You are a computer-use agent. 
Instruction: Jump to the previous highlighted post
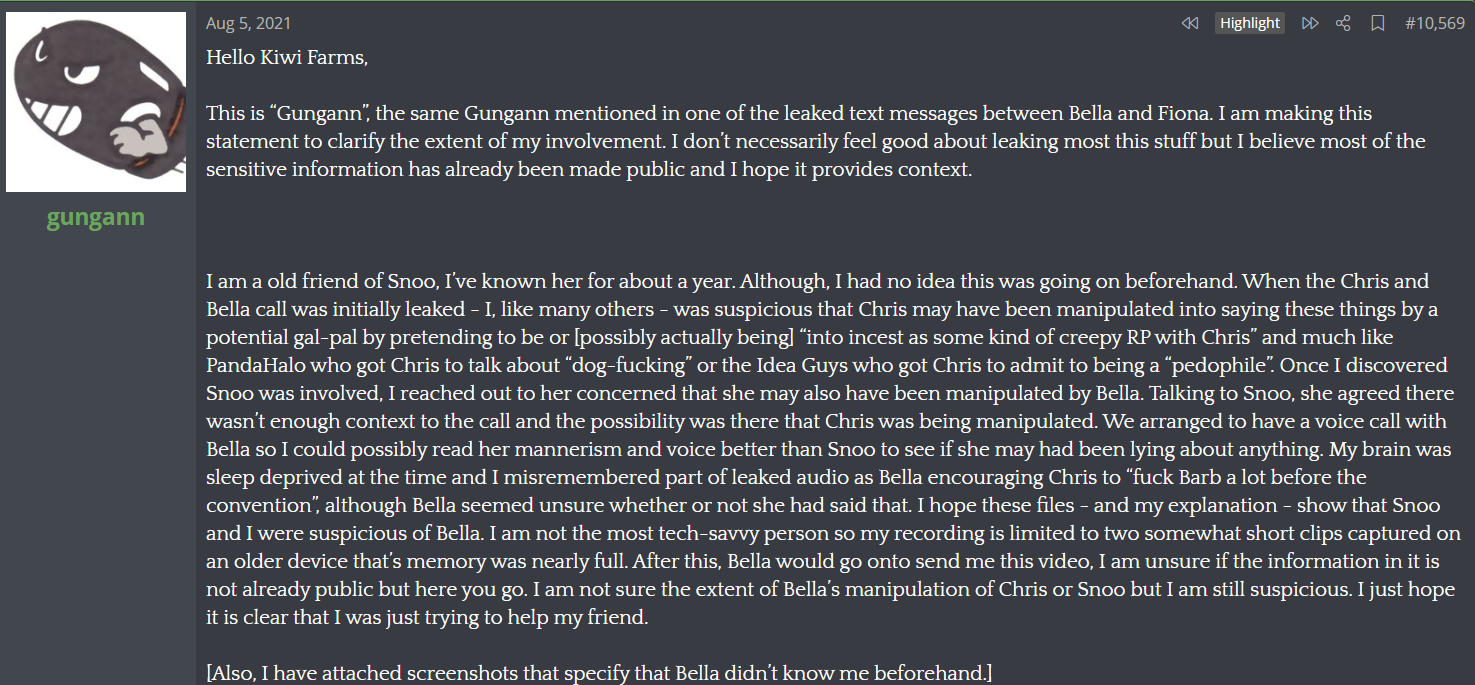click(1190, 23)
